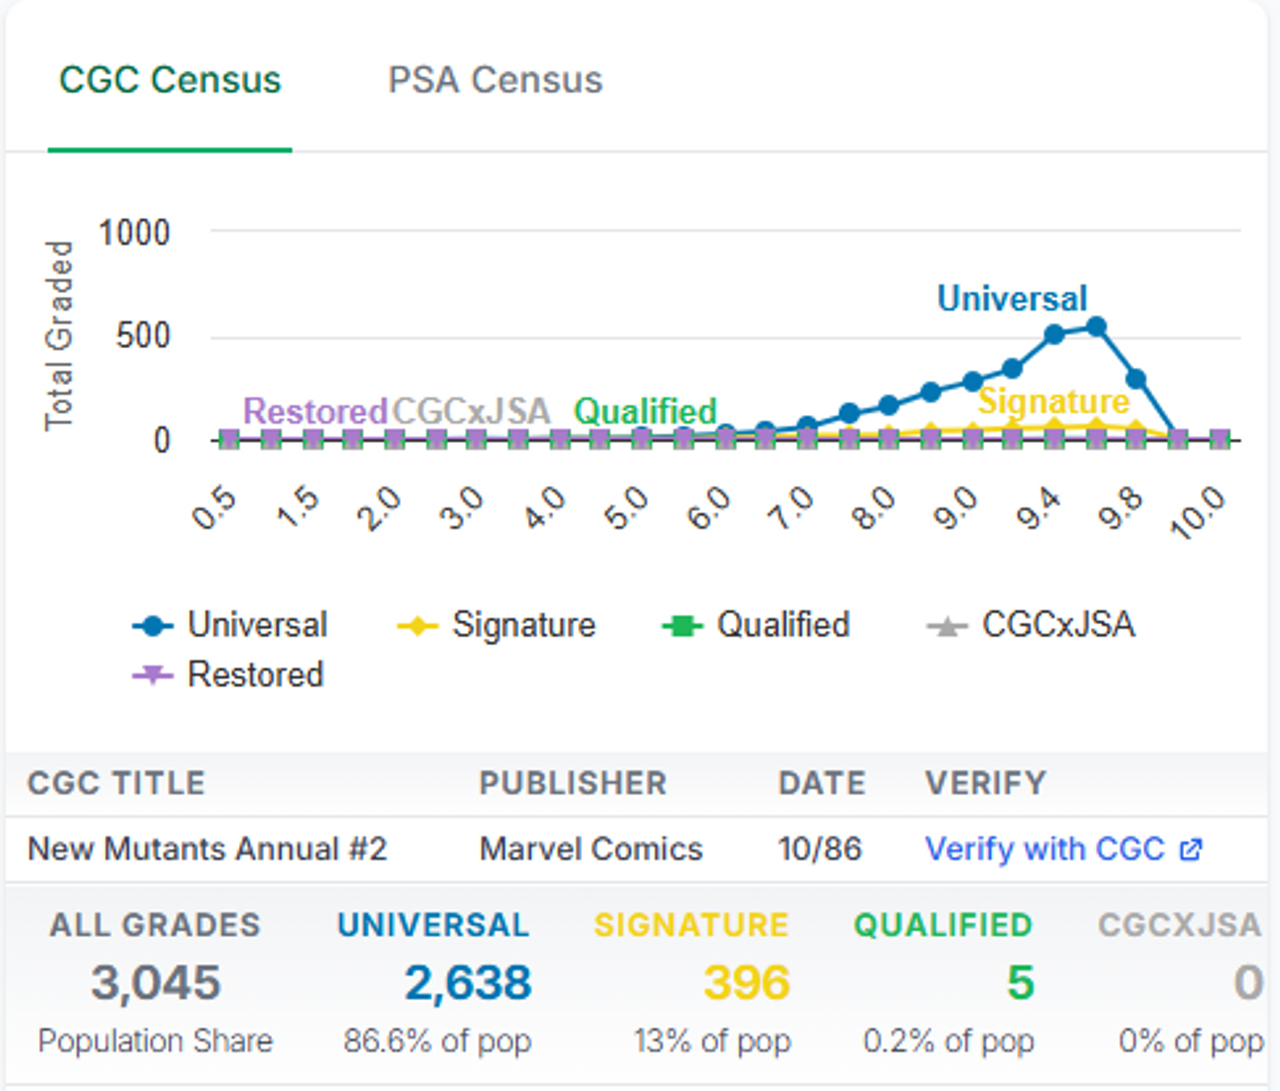This screenshot has width=1280, height=1091.
Task: Click the blue Universal legend marker icon
Action: click(x=153, y=627)
